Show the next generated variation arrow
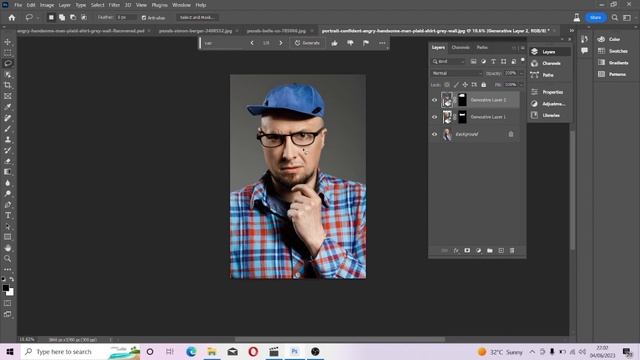 click(x=281, y=43)
